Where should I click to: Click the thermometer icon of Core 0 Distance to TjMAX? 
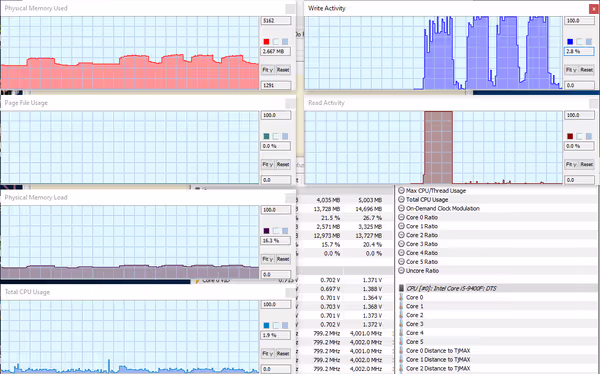click(401, 351)
